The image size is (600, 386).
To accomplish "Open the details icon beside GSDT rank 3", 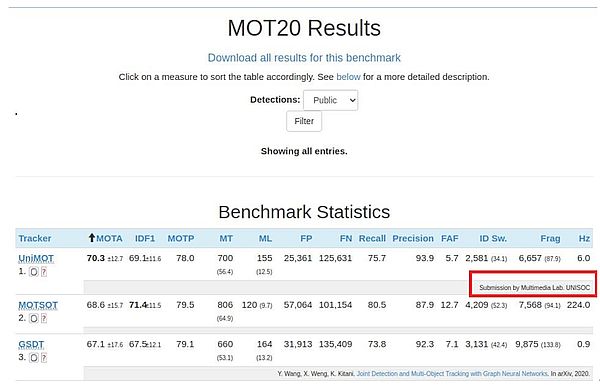I will point(34,358).
